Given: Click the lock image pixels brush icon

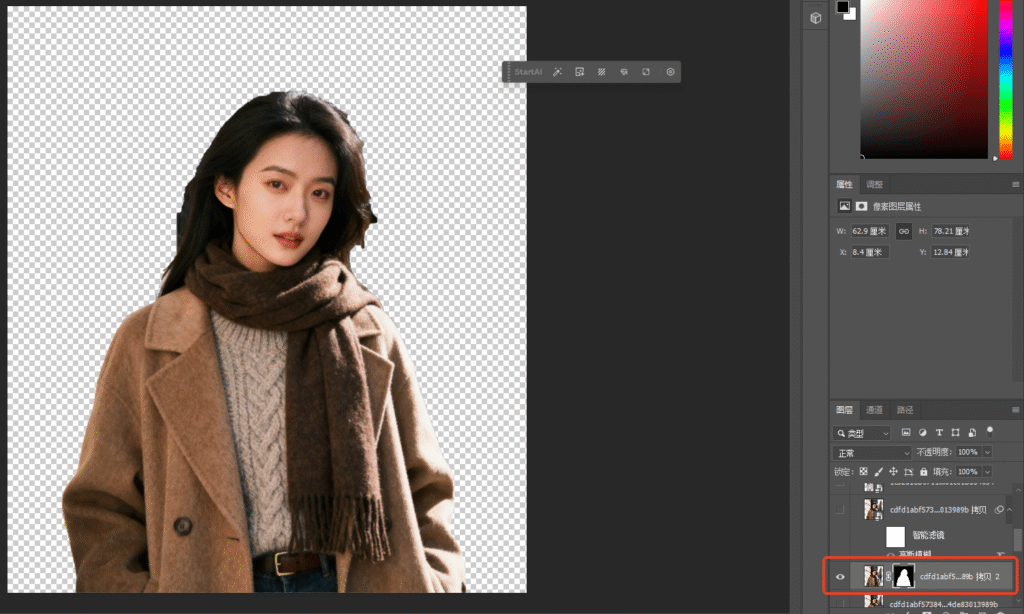Looking at the screenshot, I should (x=879, y=471).
